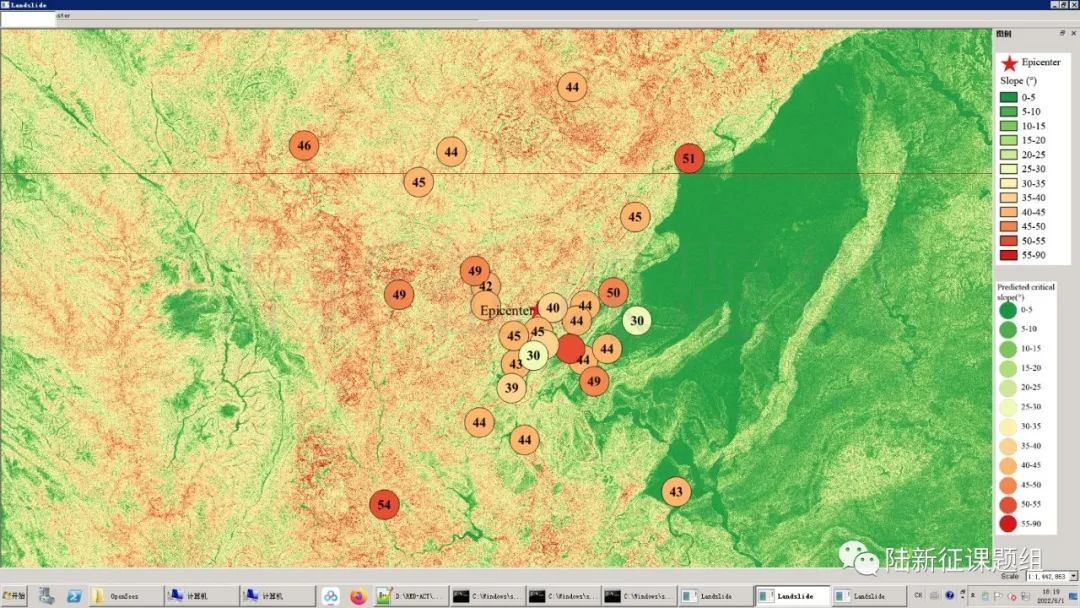
Task: Click the Scale value combo box
Action: pyautogui.click(x=1046, y=576)
